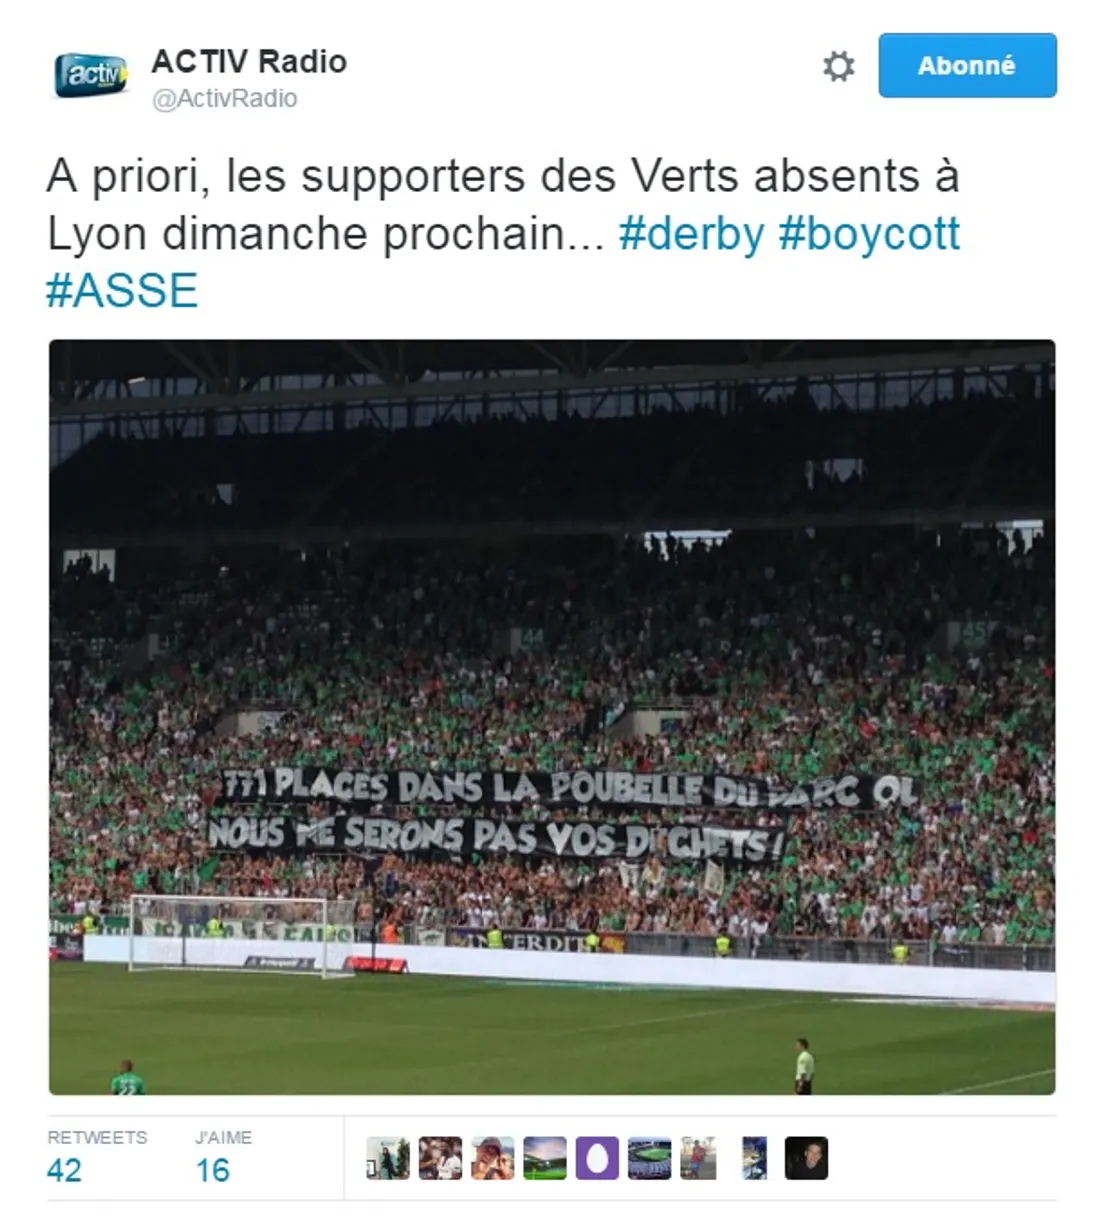Image resolution: width=1100 pixels, height=1219 pixels.
Task: Open the narrow blue avatar thumbnail
Action: [x=755, y=1158]
